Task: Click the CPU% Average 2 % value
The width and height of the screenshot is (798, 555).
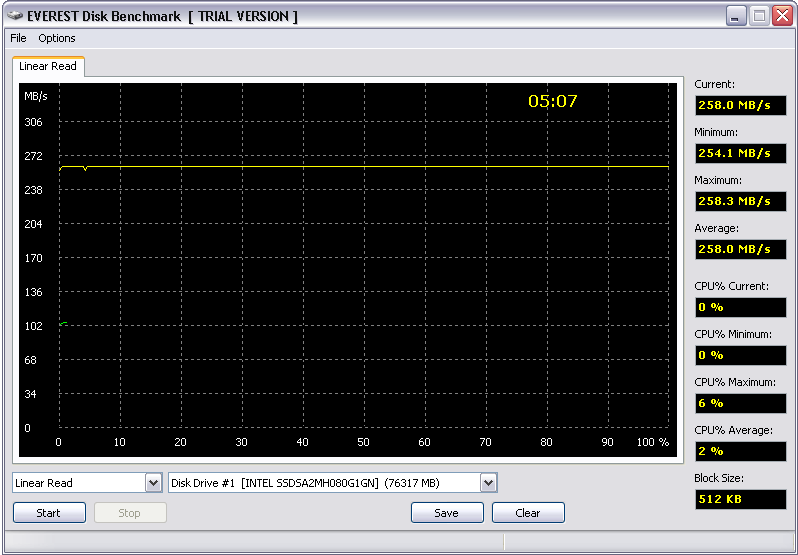Action: pos(740,451)
